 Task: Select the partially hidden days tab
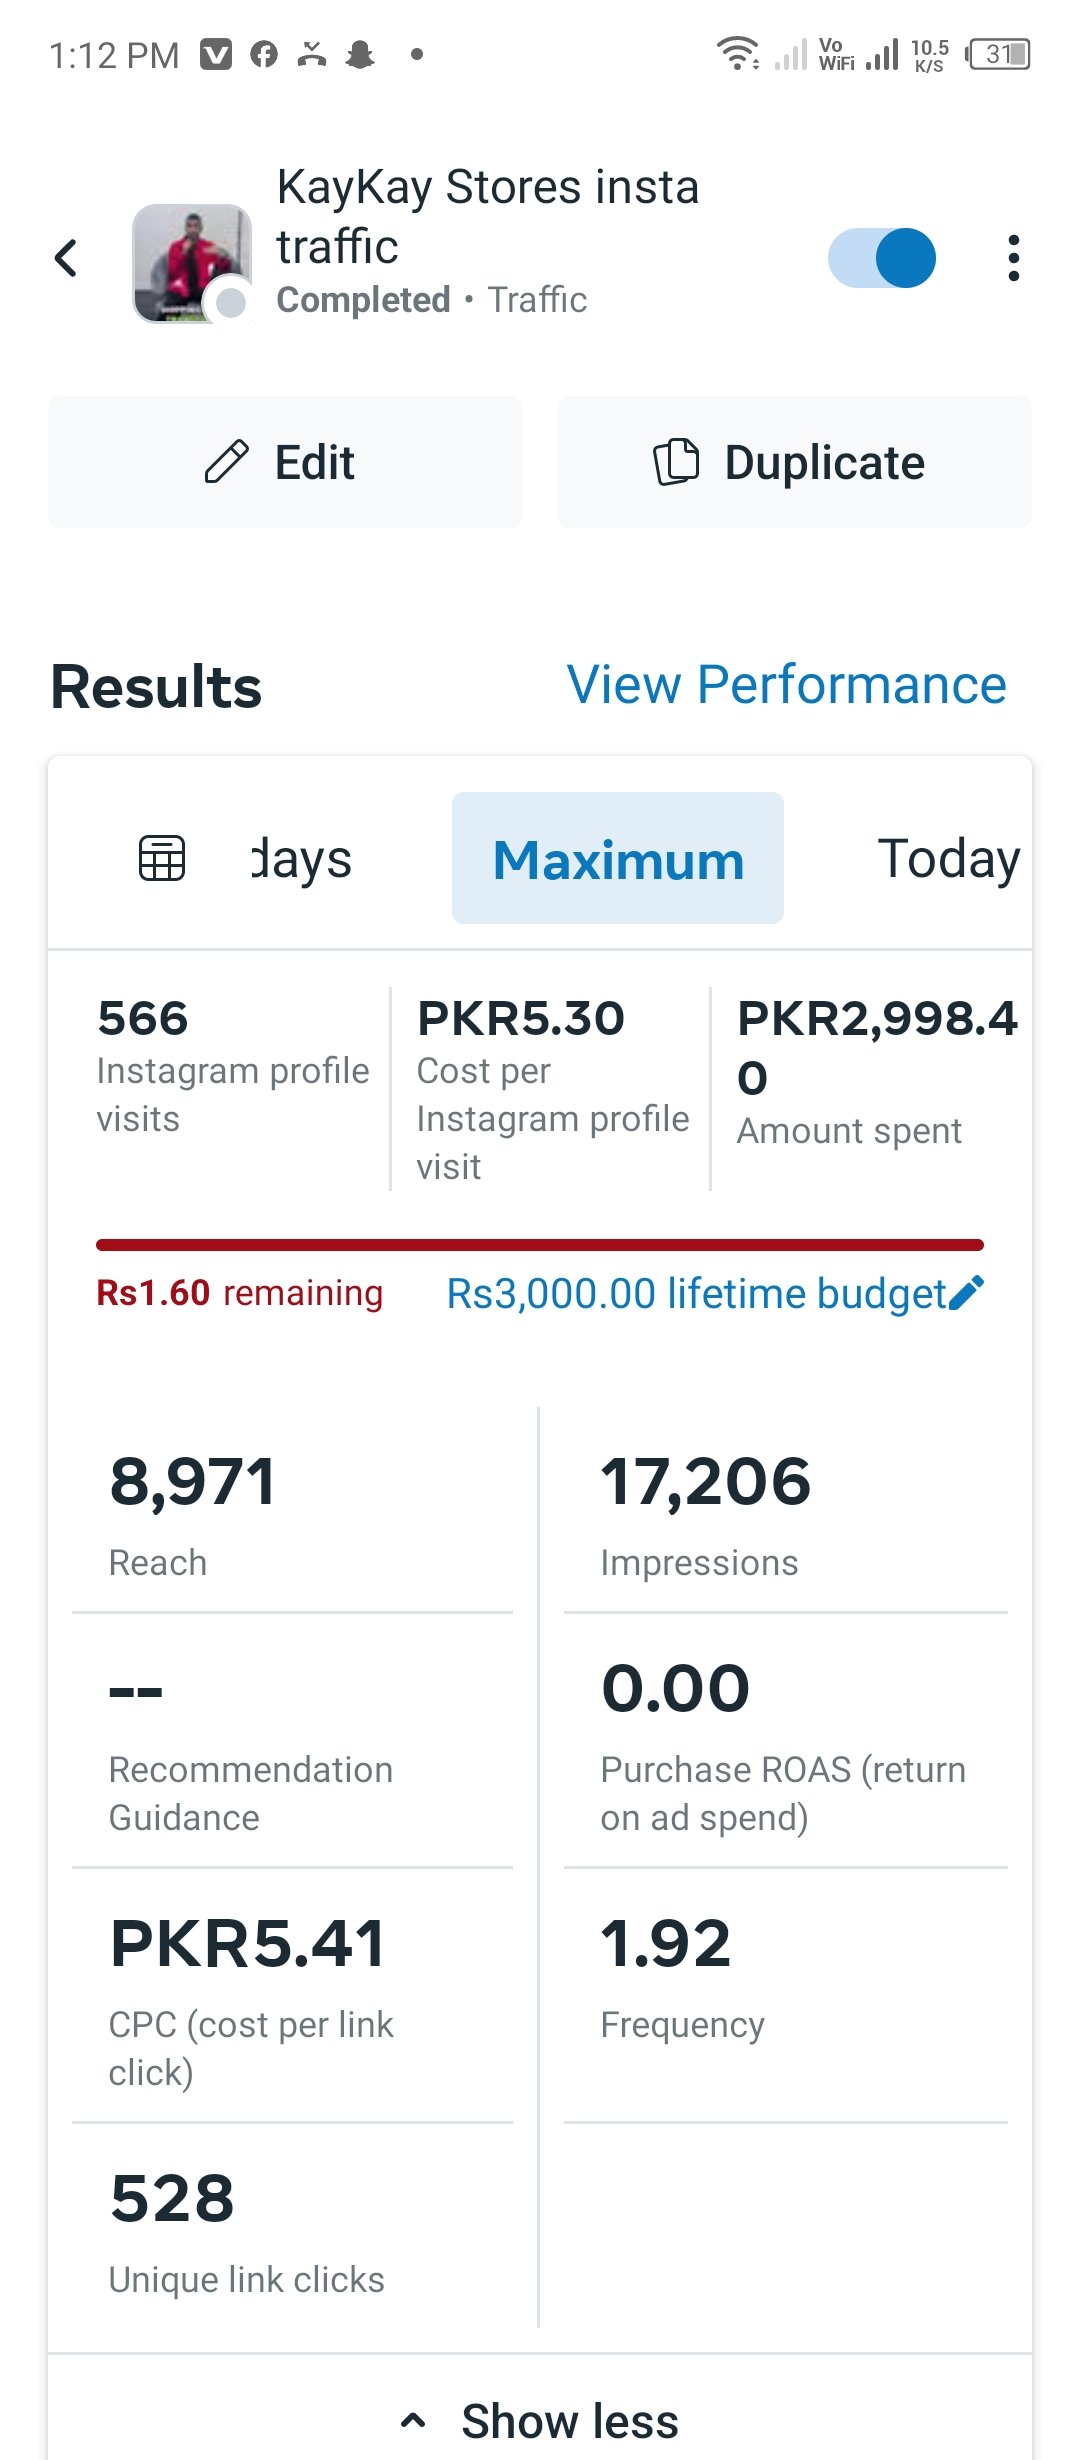point(302,859)
